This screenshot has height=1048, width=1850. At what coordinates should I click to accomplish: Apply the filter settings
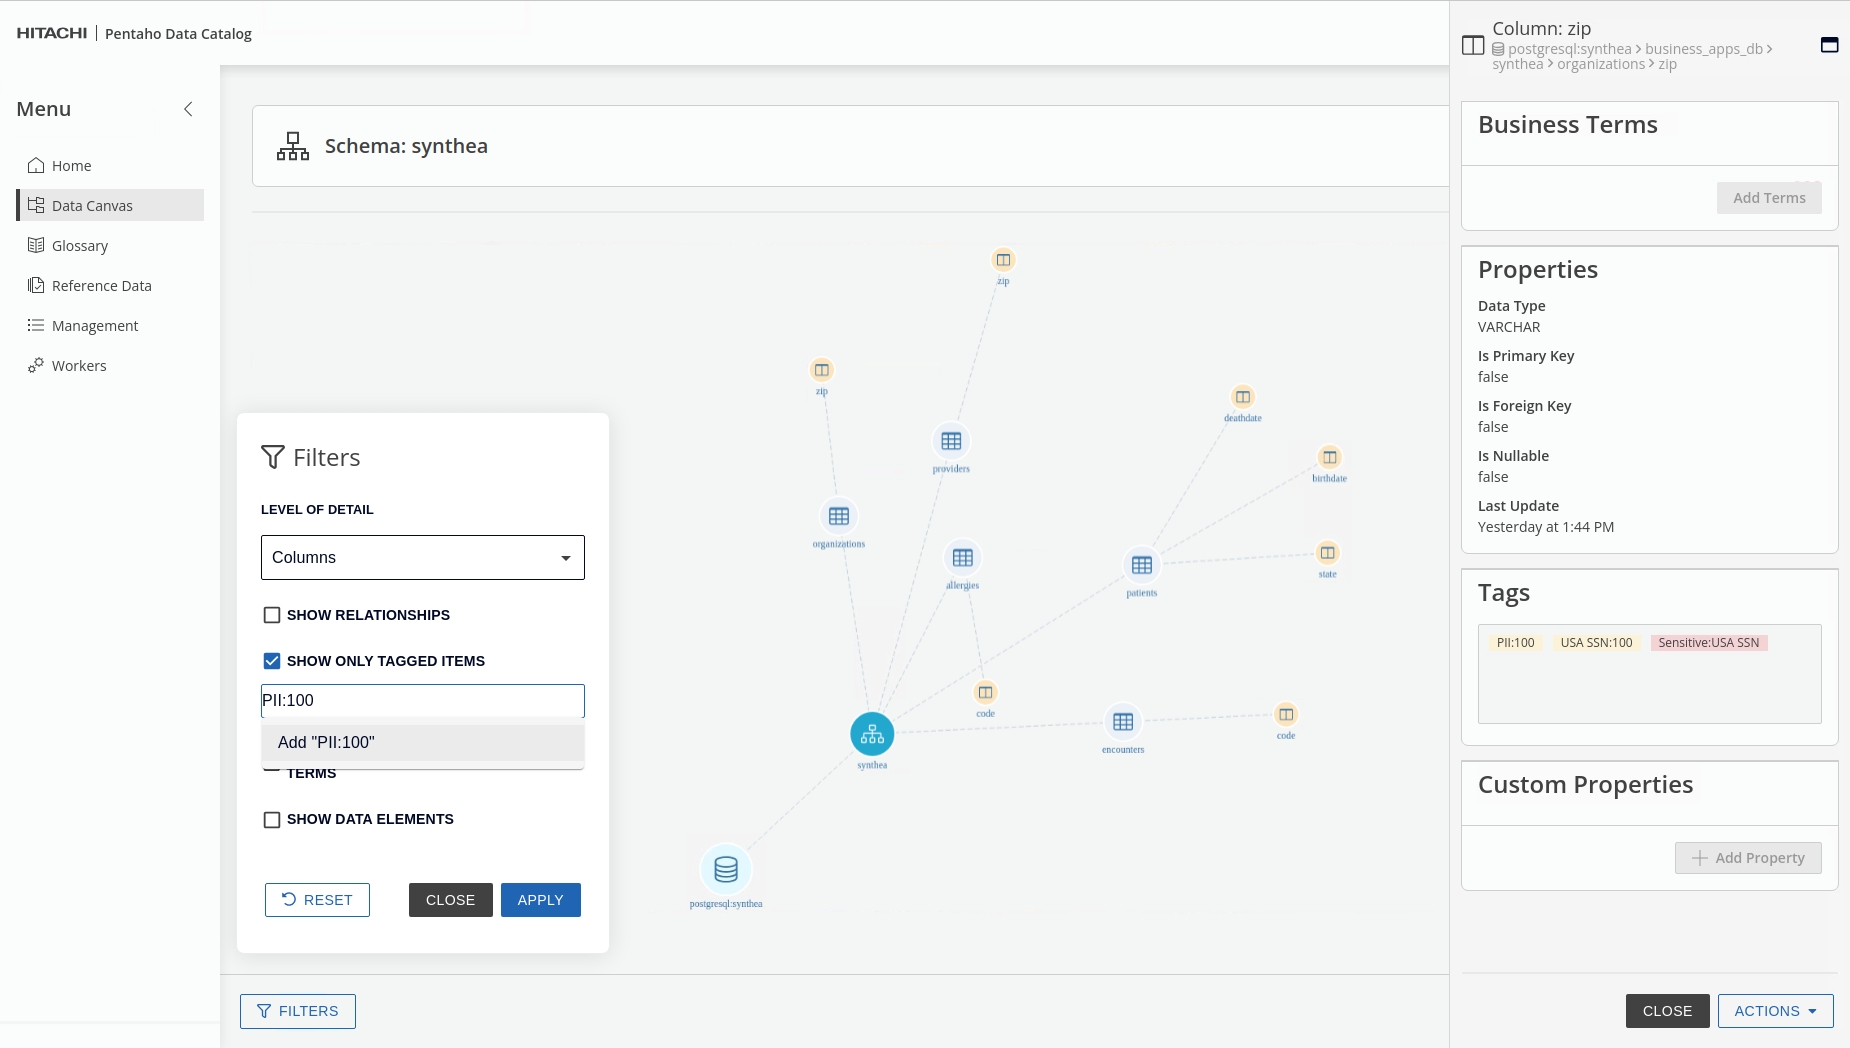(540, 900)
